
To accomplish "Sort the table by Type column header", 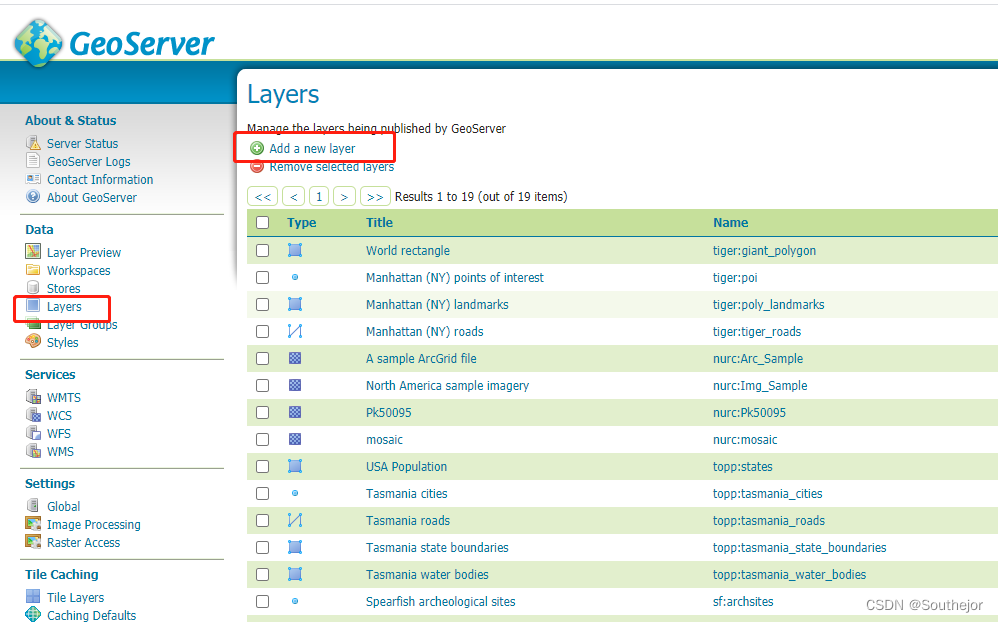I will pyautogui.click(x=302, y=222).
